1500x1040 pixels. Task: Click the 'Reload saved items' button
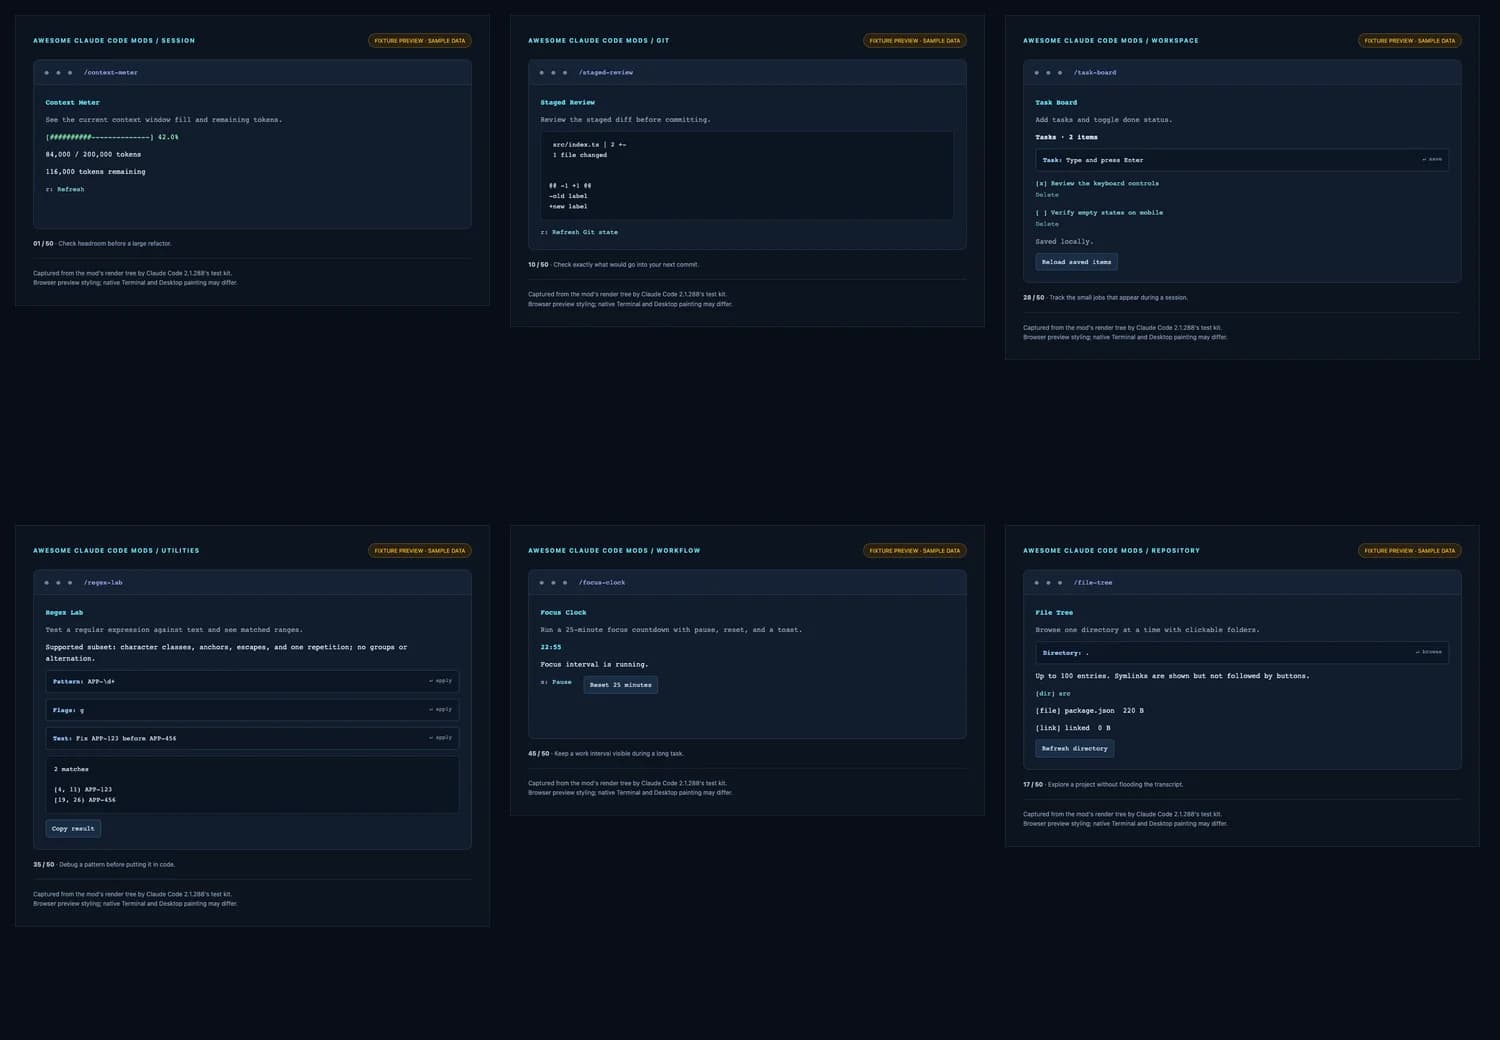[x=1076, y=262]
